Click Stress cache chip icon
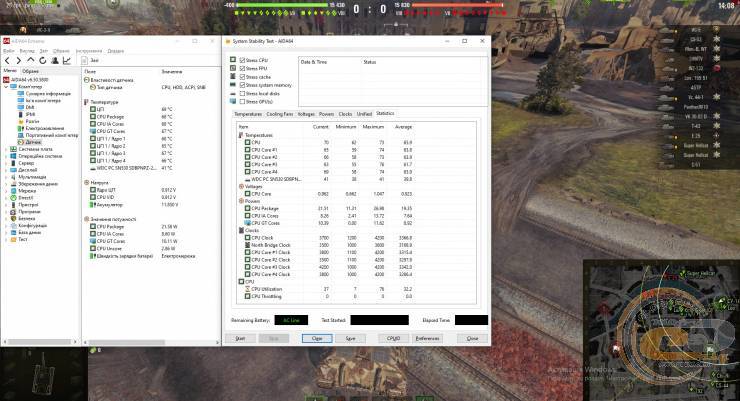Screen dimensions: 740x401 click(233, 76)
